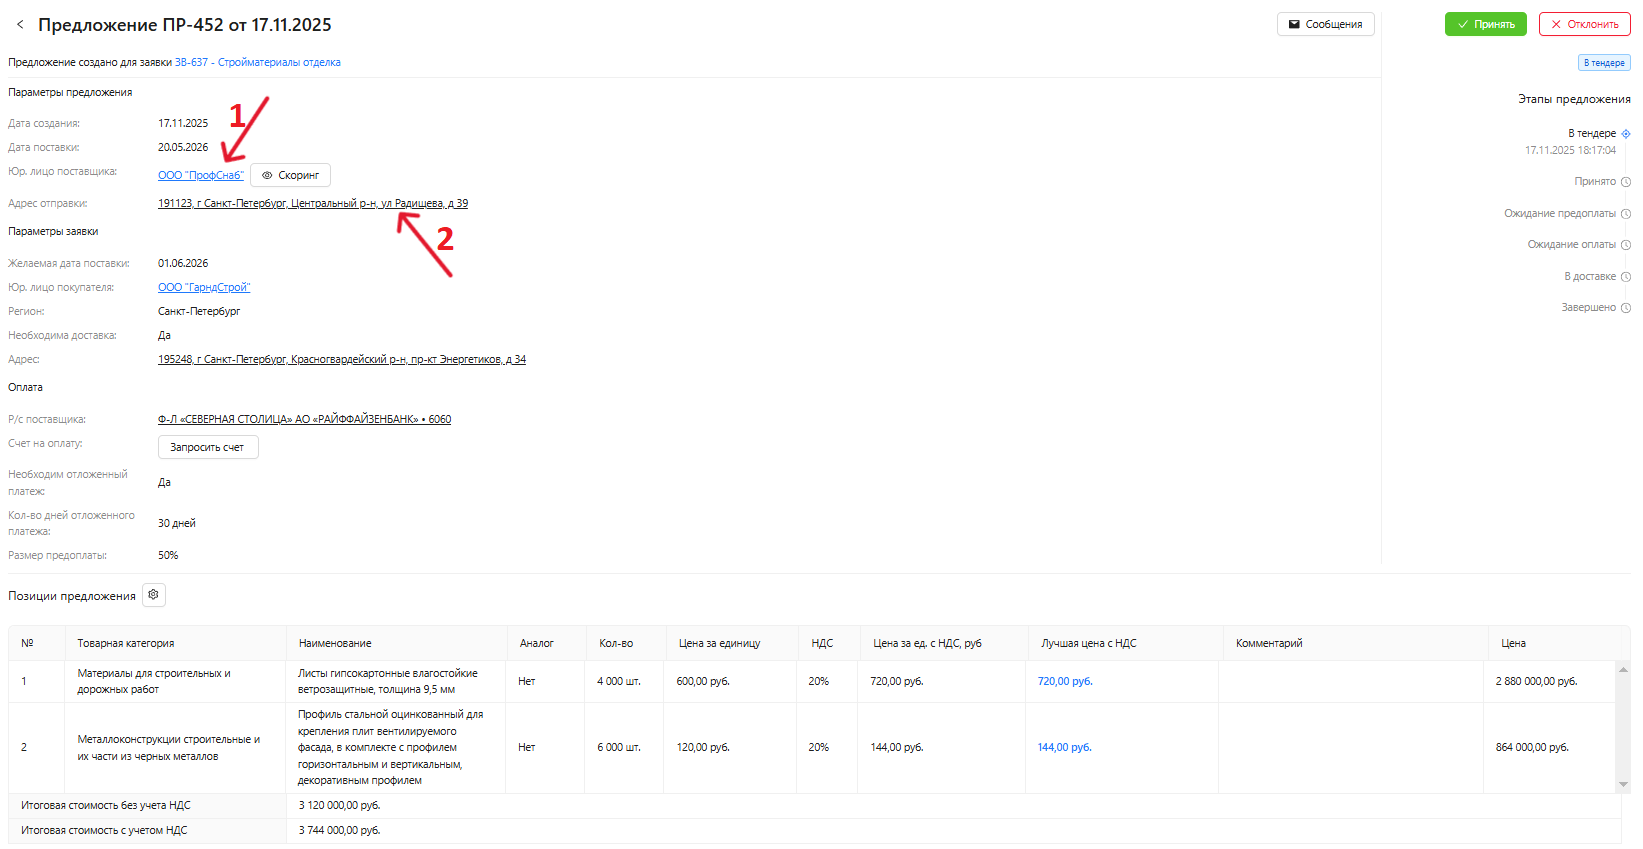Viewport: 1643px width, 849px height.
Task: Click the В тендере status tag
Action: coord(1604,63)
